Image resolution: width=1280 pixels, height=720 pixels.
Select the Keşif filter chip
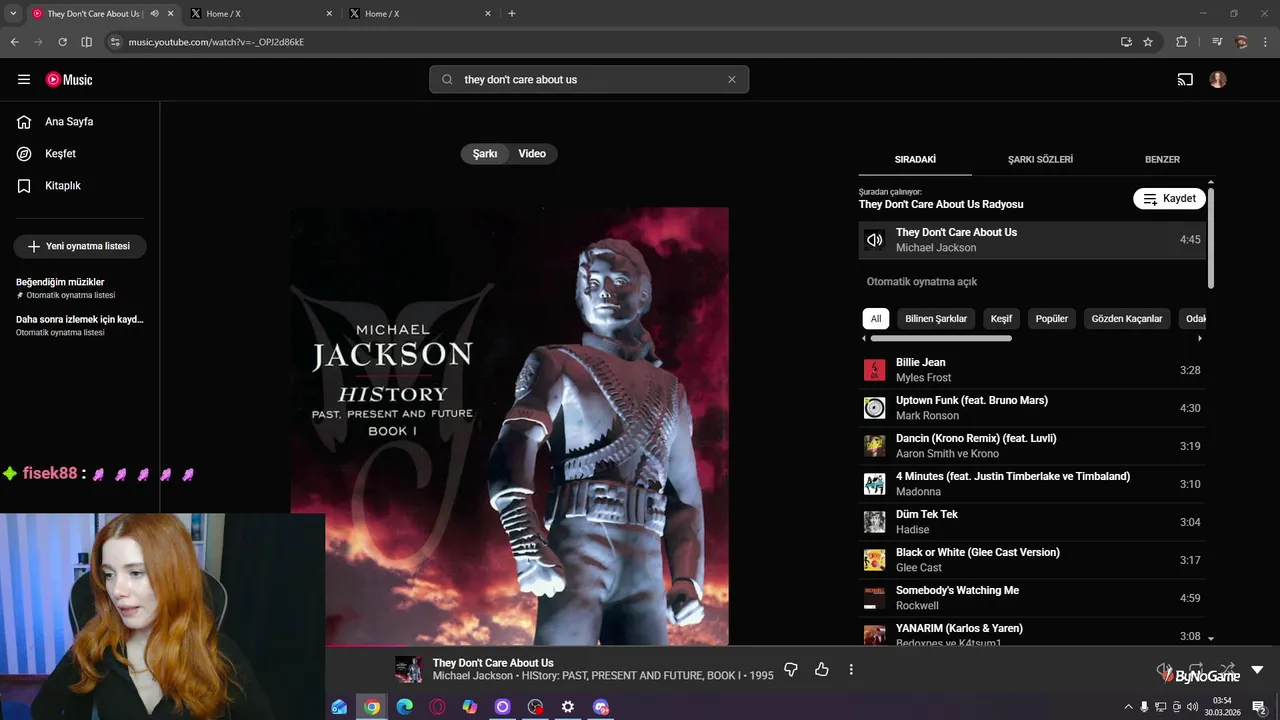pos(1001,319)
